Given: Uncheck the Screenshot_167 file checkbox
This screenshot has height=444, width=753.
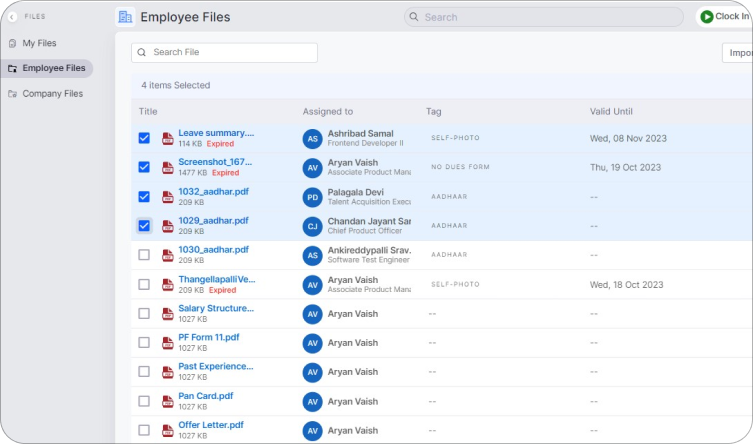Looking at the screenshot, I should [144, 167].
